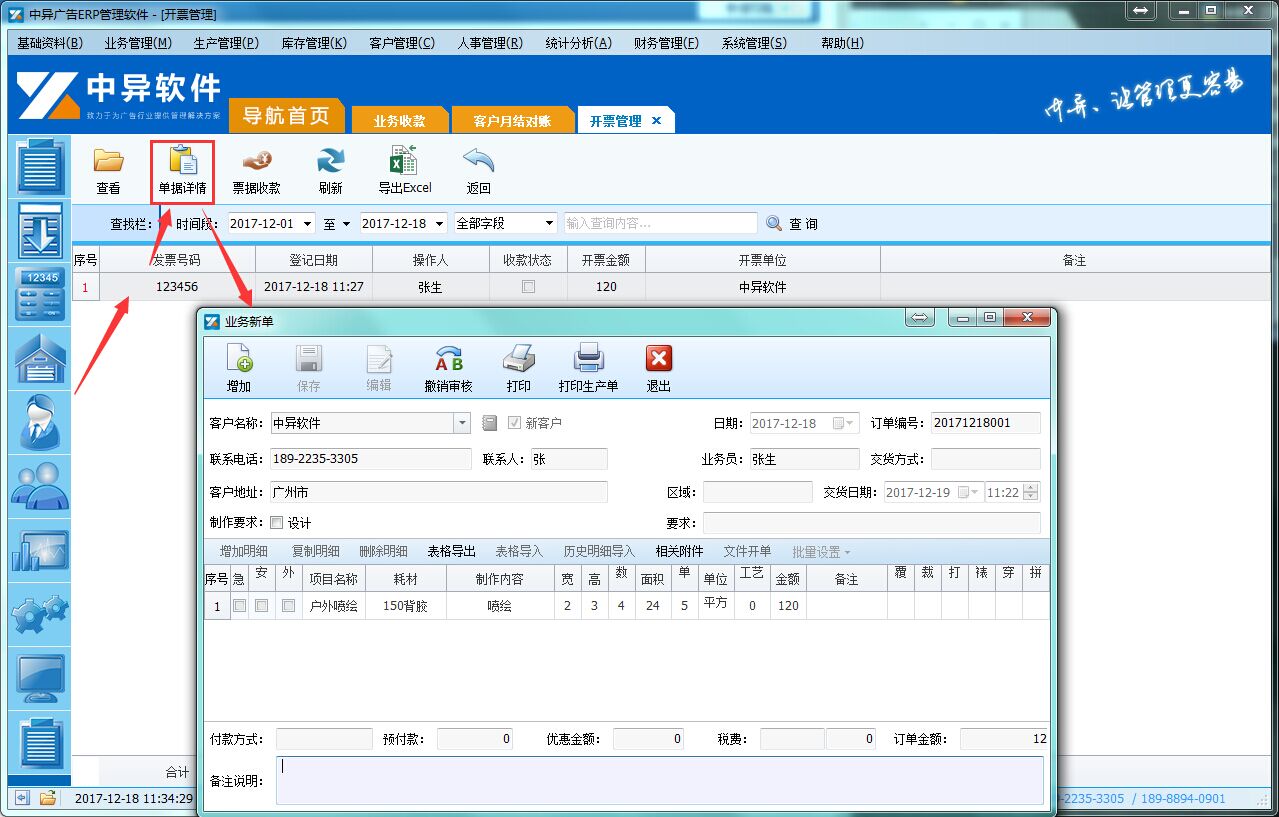Open the sidebar warehouse house icon
1279x817 pixels.
click(x=40, y=358)
